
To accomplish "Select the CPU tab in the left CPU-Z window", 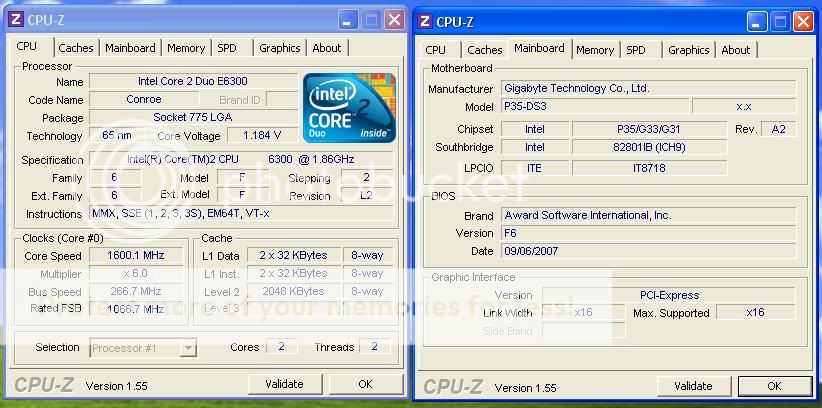I will tap(27, 46).
